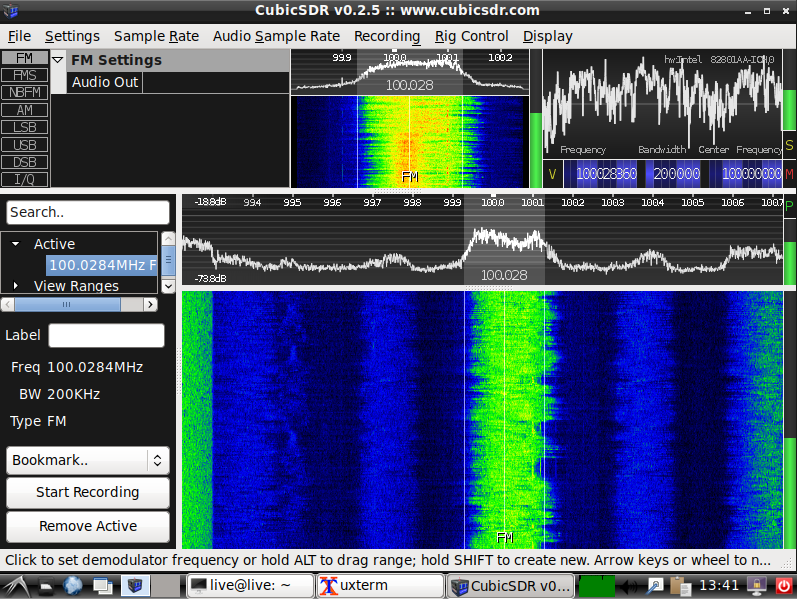Open the Audio Sample Rate menu

[x=276, y=36]
